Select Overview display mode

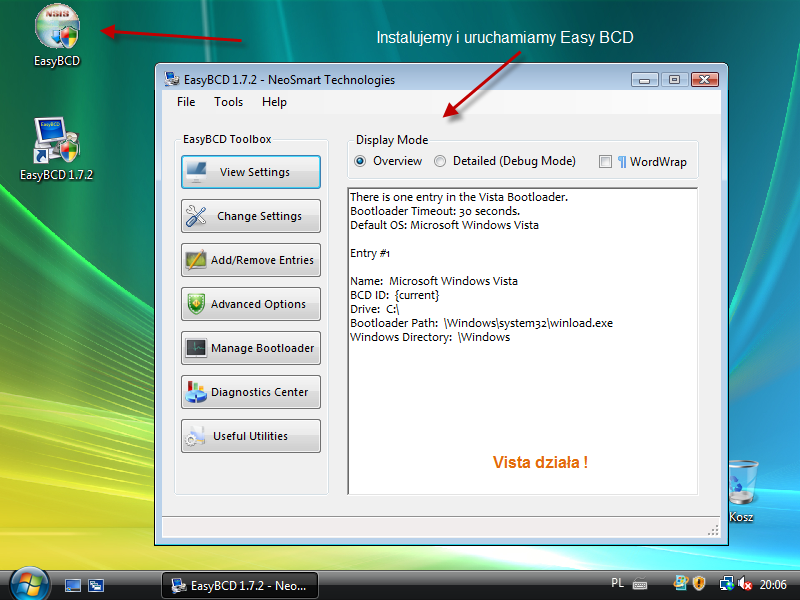[388, 161]
